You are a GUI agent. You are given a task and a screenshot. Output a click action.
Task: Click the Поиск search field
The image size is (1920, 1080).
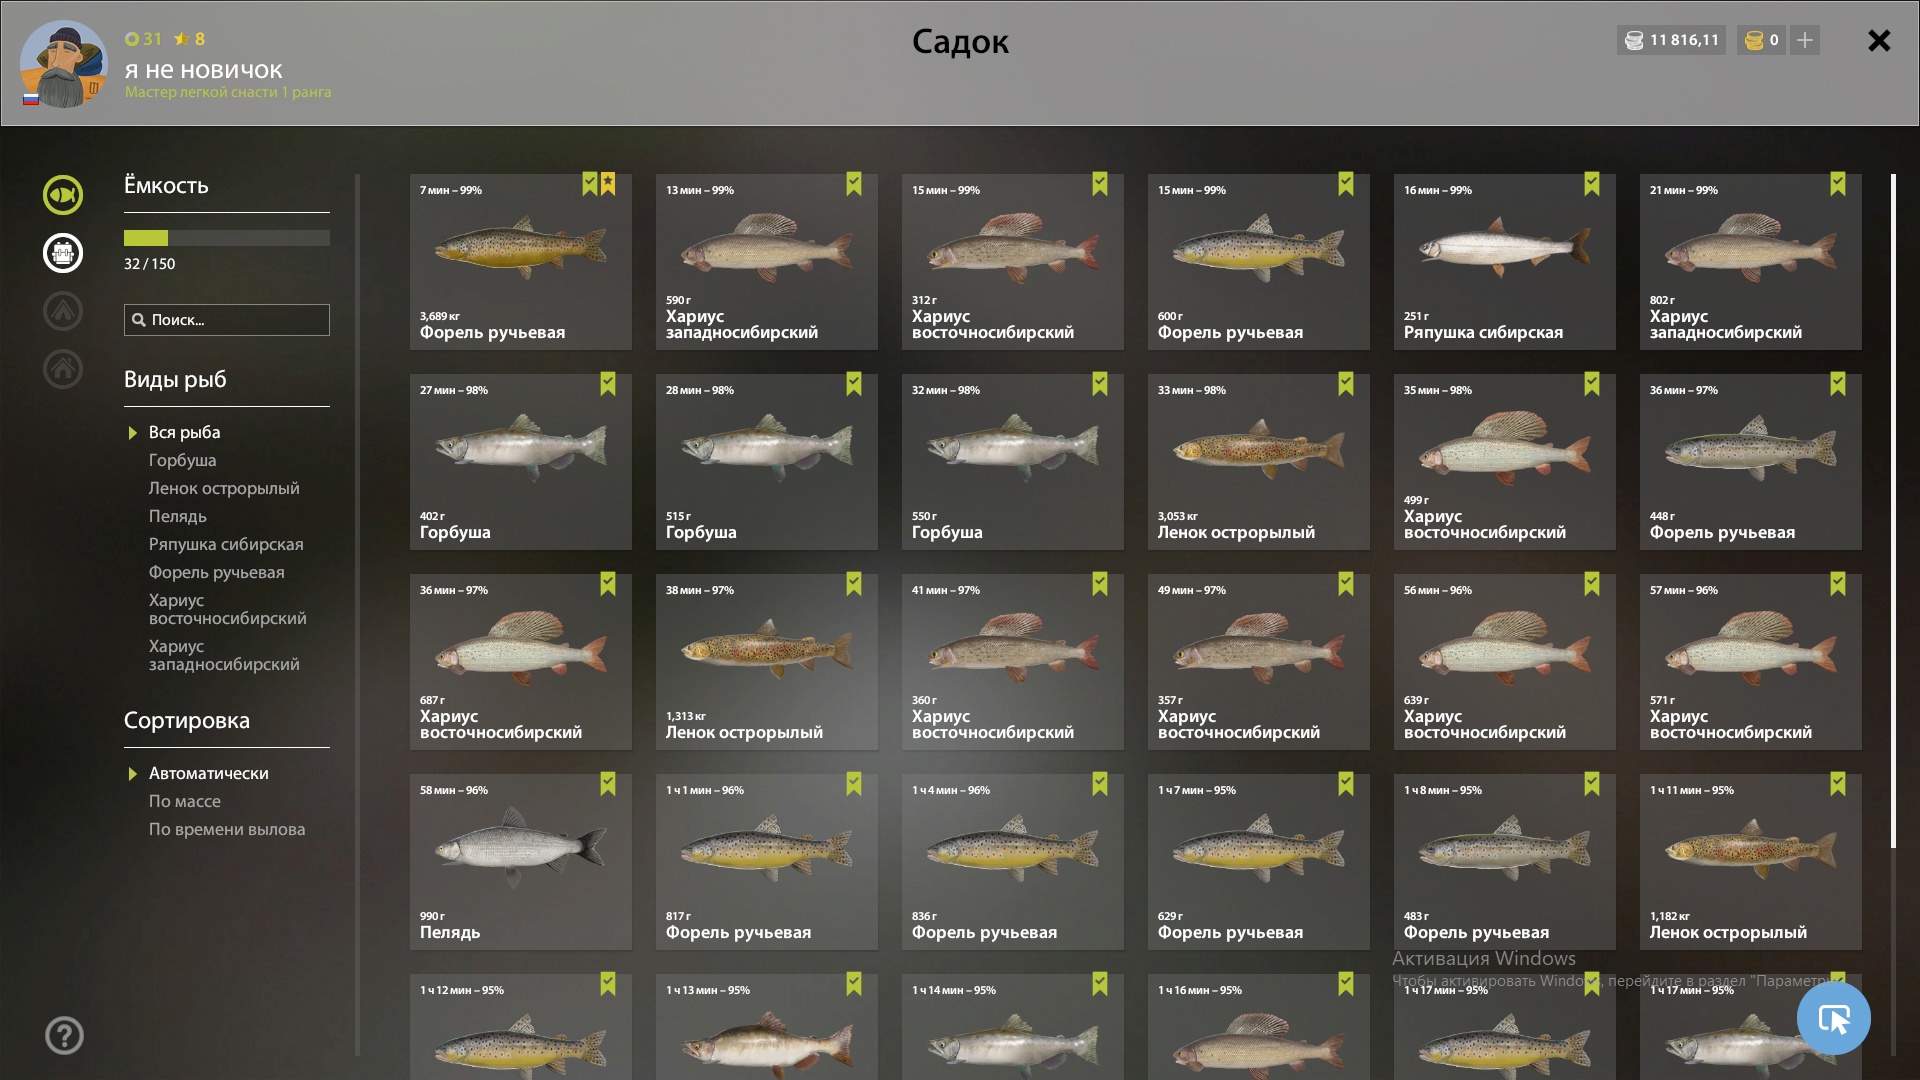226,320
